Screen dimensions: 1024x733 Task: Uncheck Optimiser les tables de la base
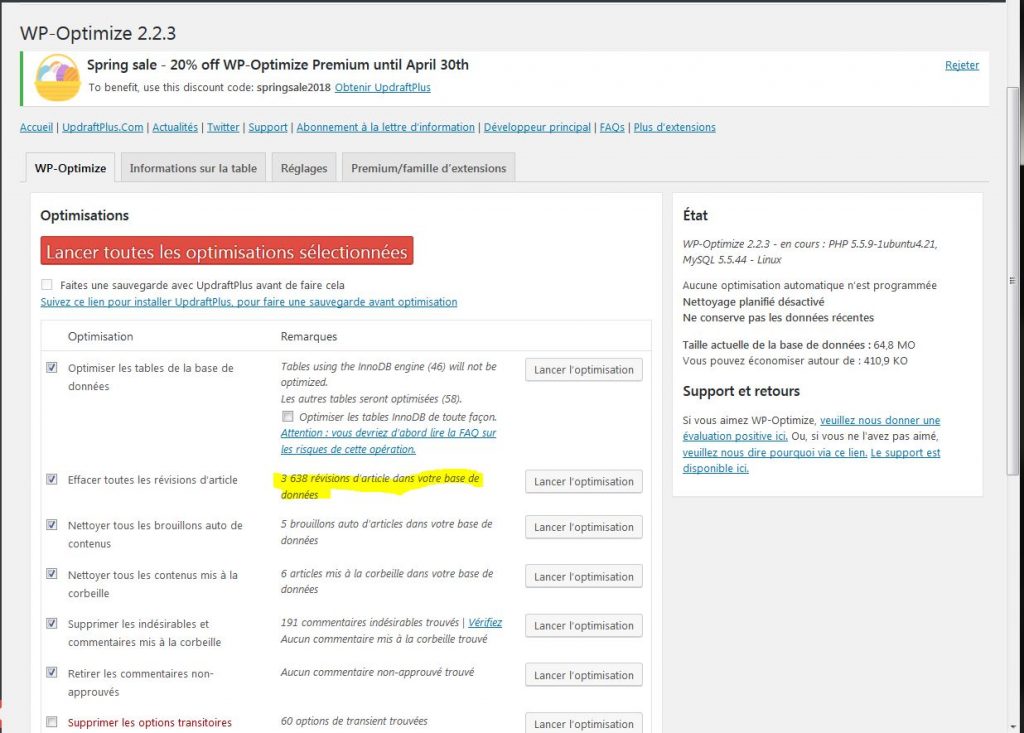(x=52, y=367)
